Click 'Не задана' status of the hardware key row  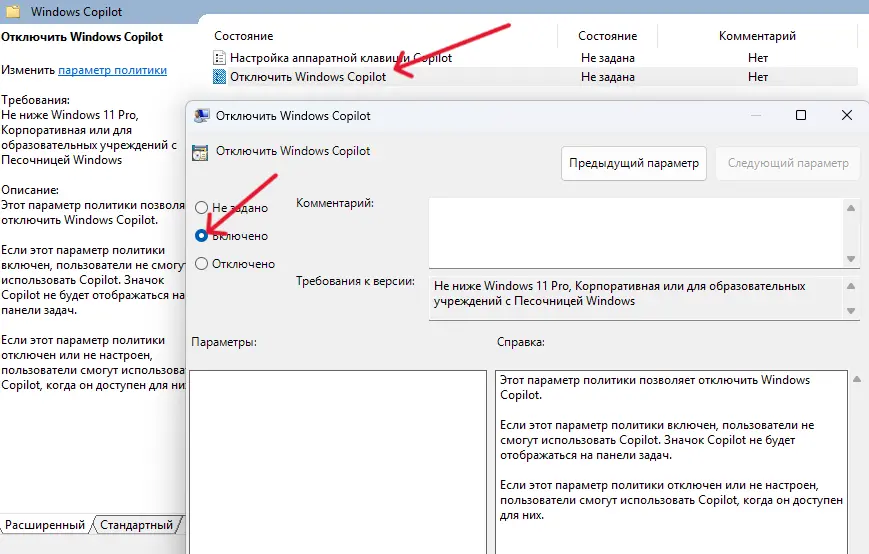click(607, 58)
